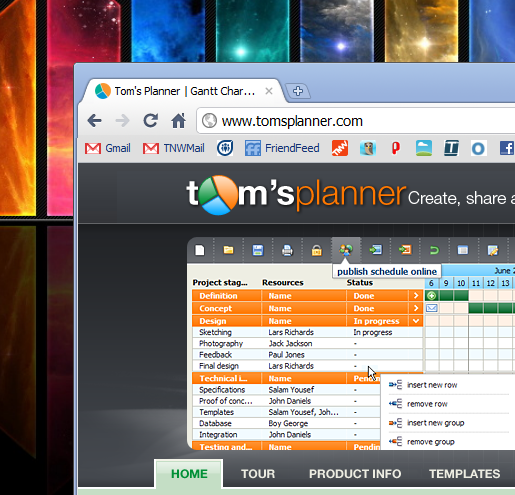The height and width of the screenshot is (495, 515).
Task: Click the green plus marker in Definition row
Action: (432, 296)
